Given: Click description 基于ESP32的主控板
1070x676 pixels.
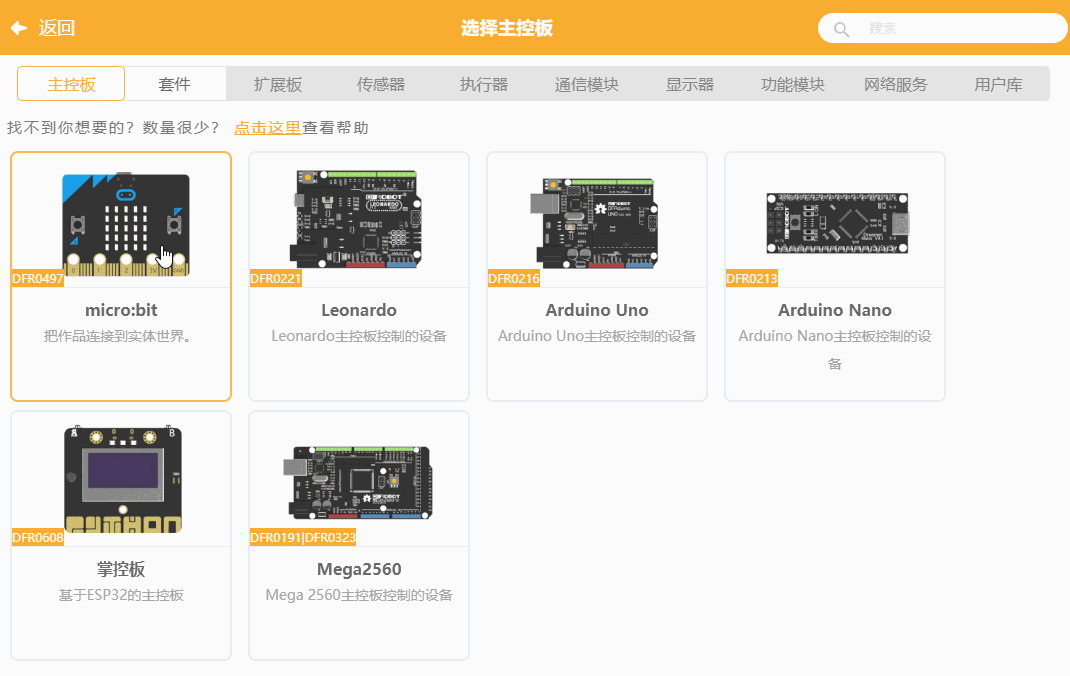Looking at the screenshot, I should [121, 596].
